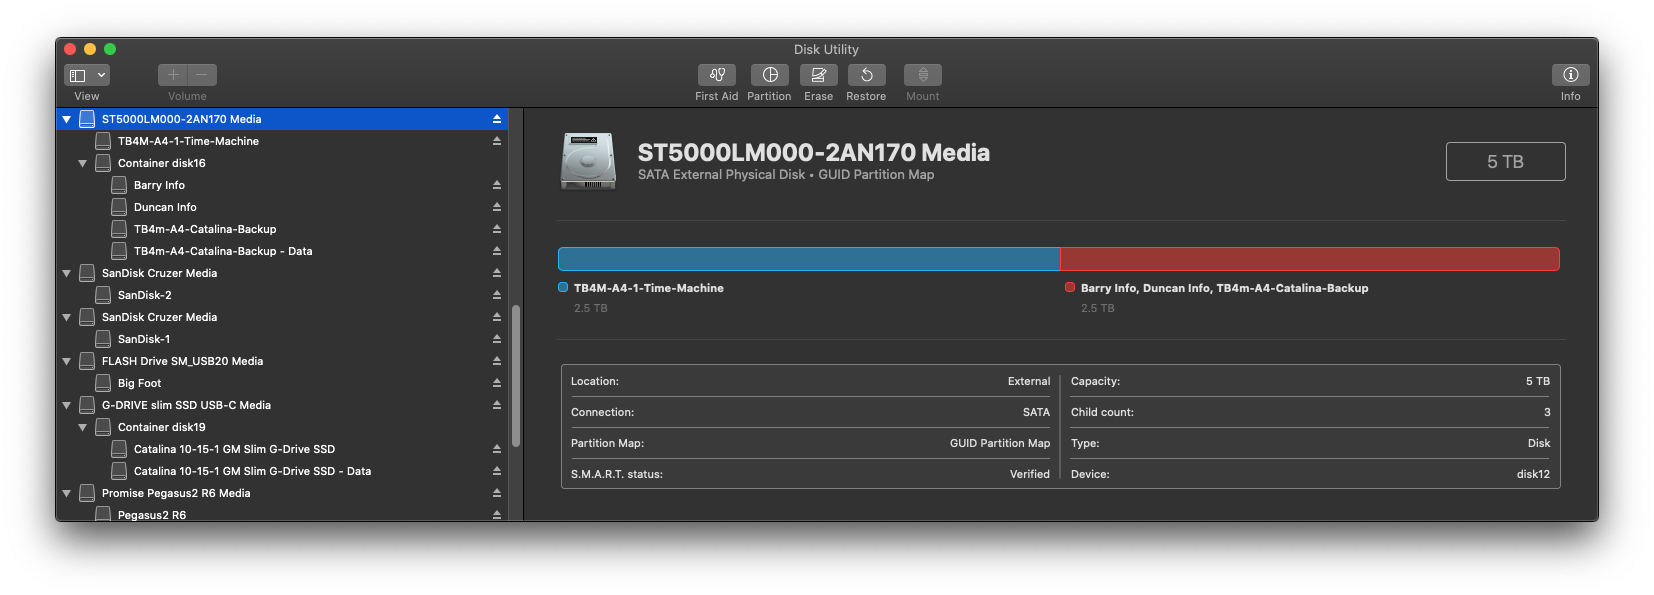The height and width of the screenshot is (595, 1654).
Task: Collapse FLASH Drive SM_USB20 Media
Action: 67,361
